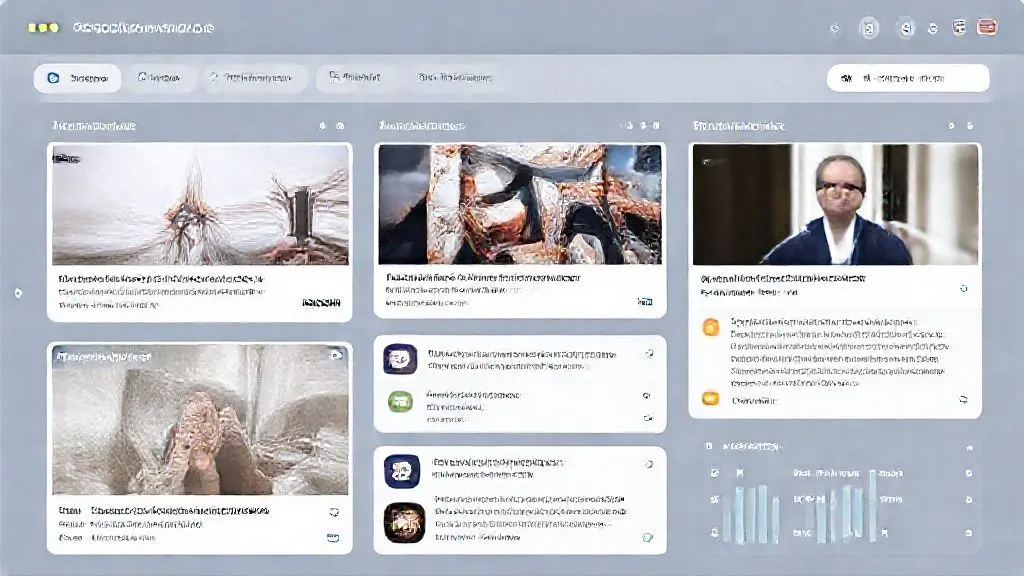The image size is (1024, 576).
Task: Click the search field in the top-right toolbar
Action: tap(907, 78)
